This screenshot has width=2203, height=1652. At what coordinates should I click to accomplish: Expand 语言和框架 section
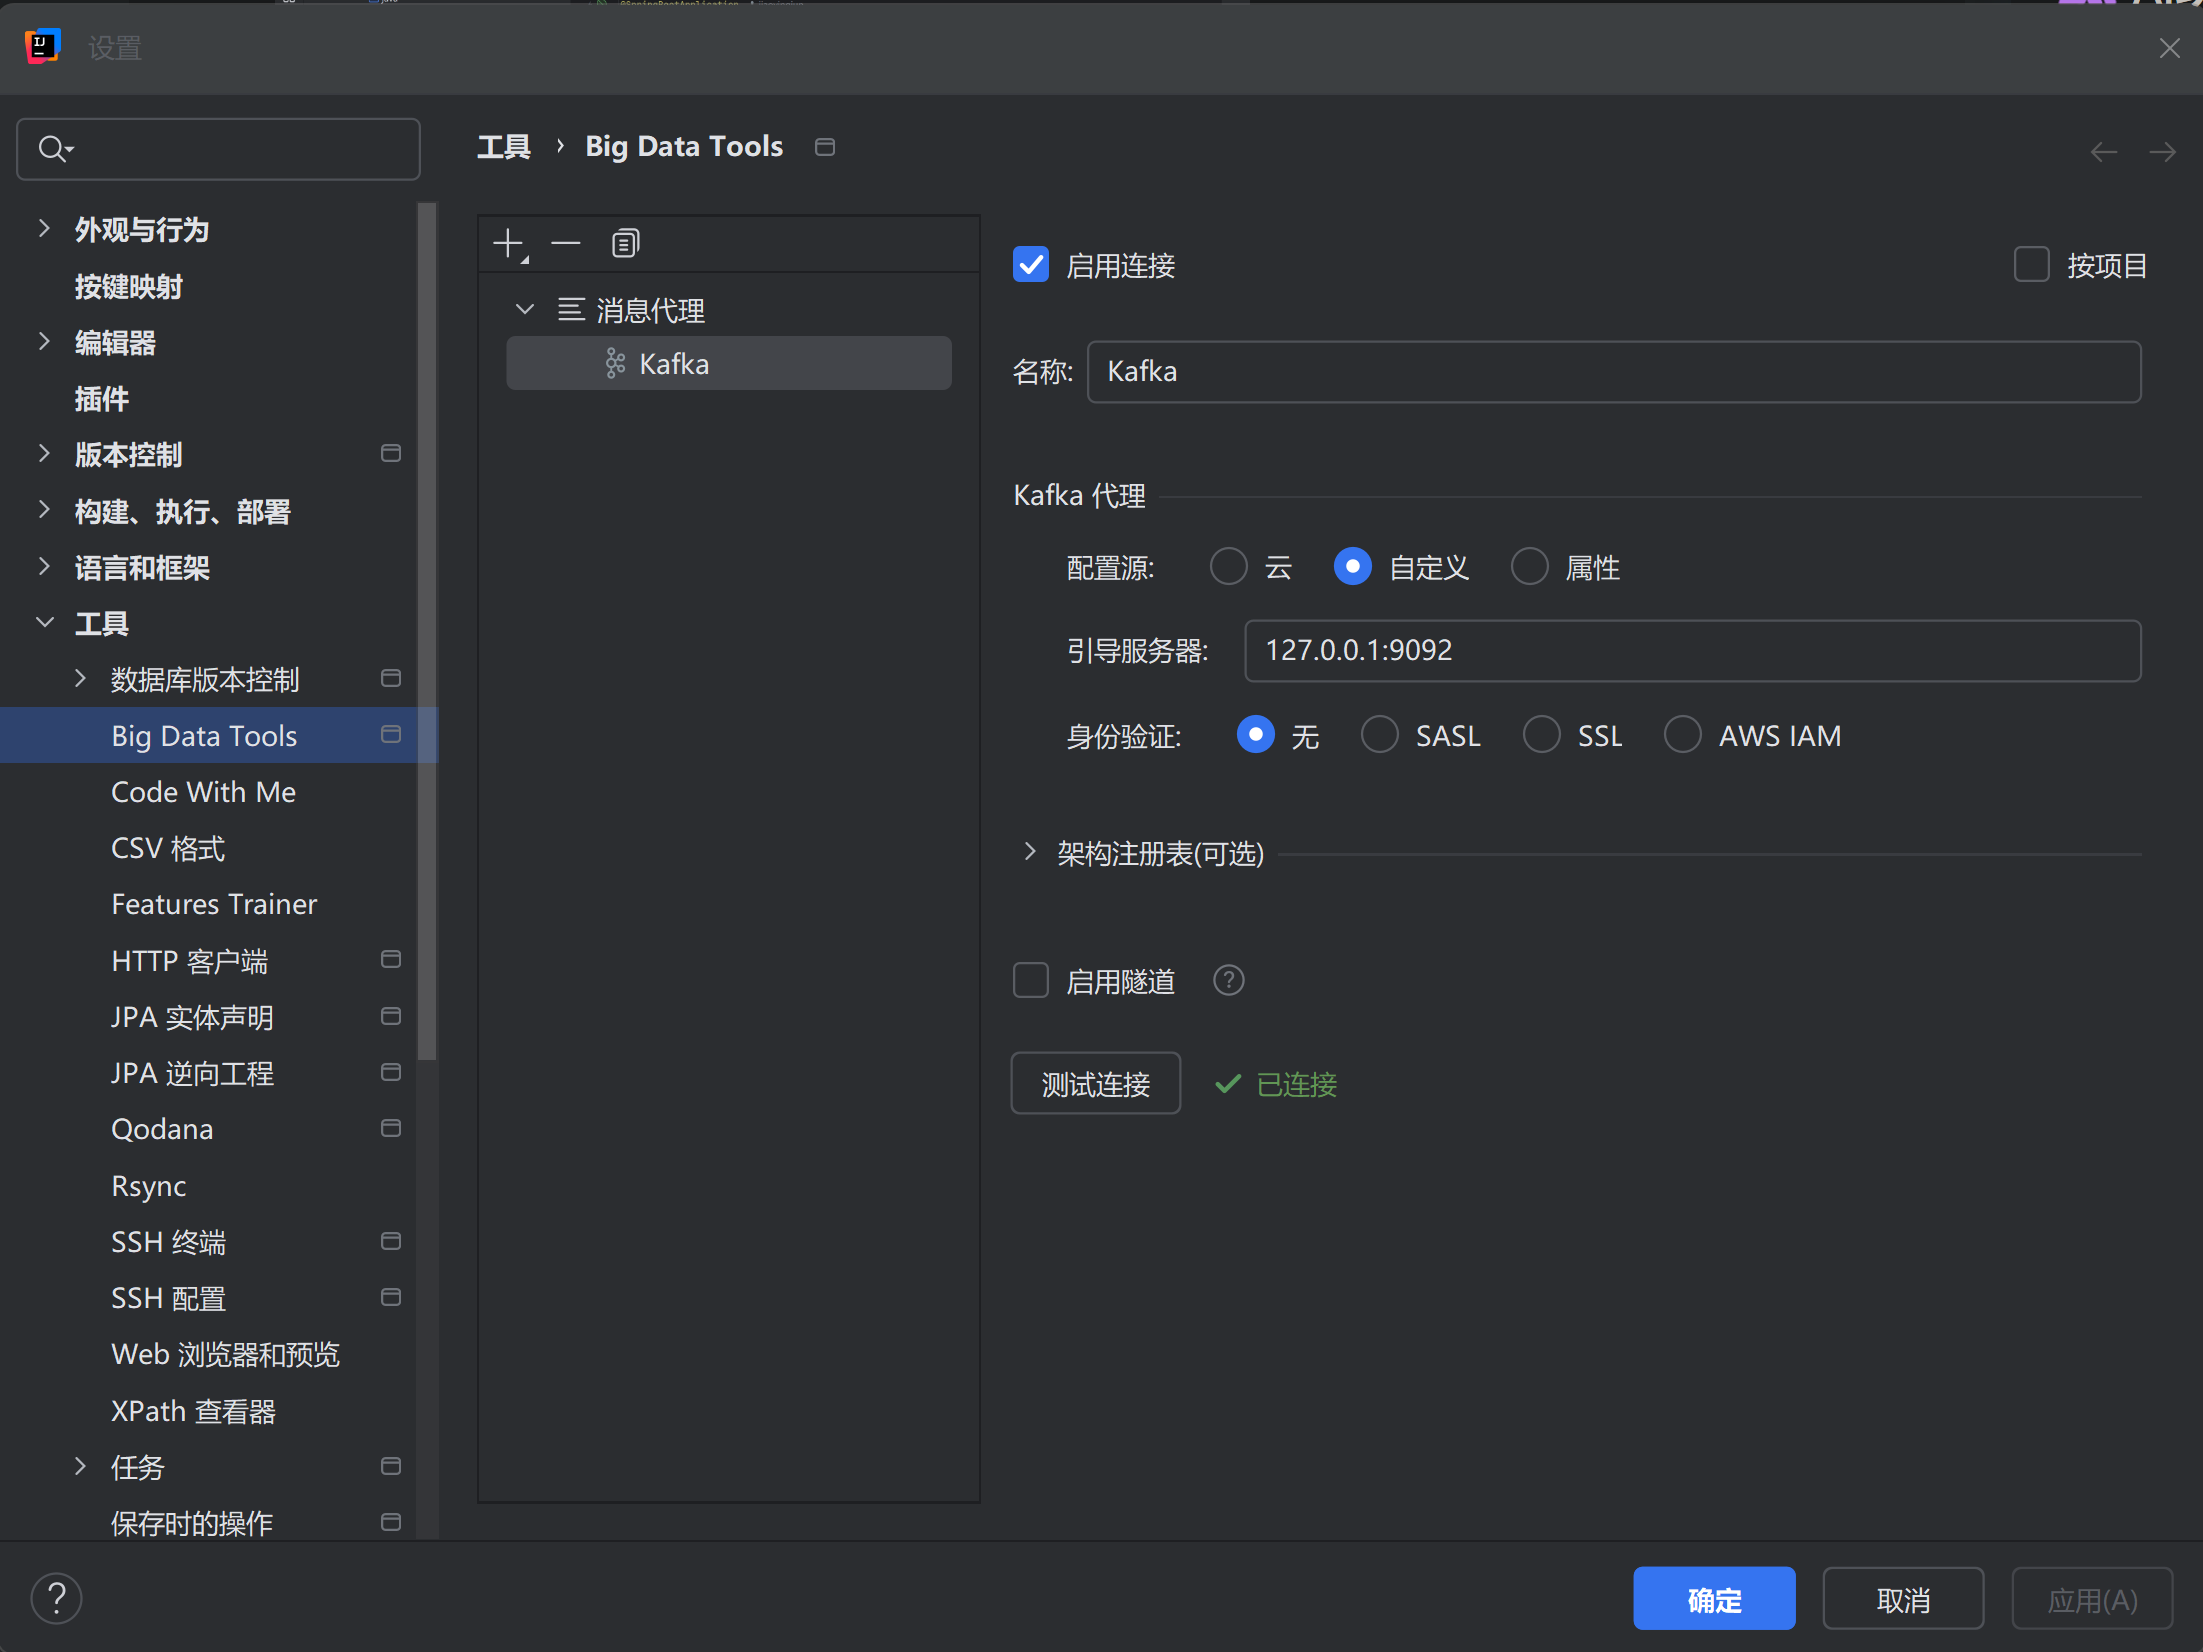point(44,567)
